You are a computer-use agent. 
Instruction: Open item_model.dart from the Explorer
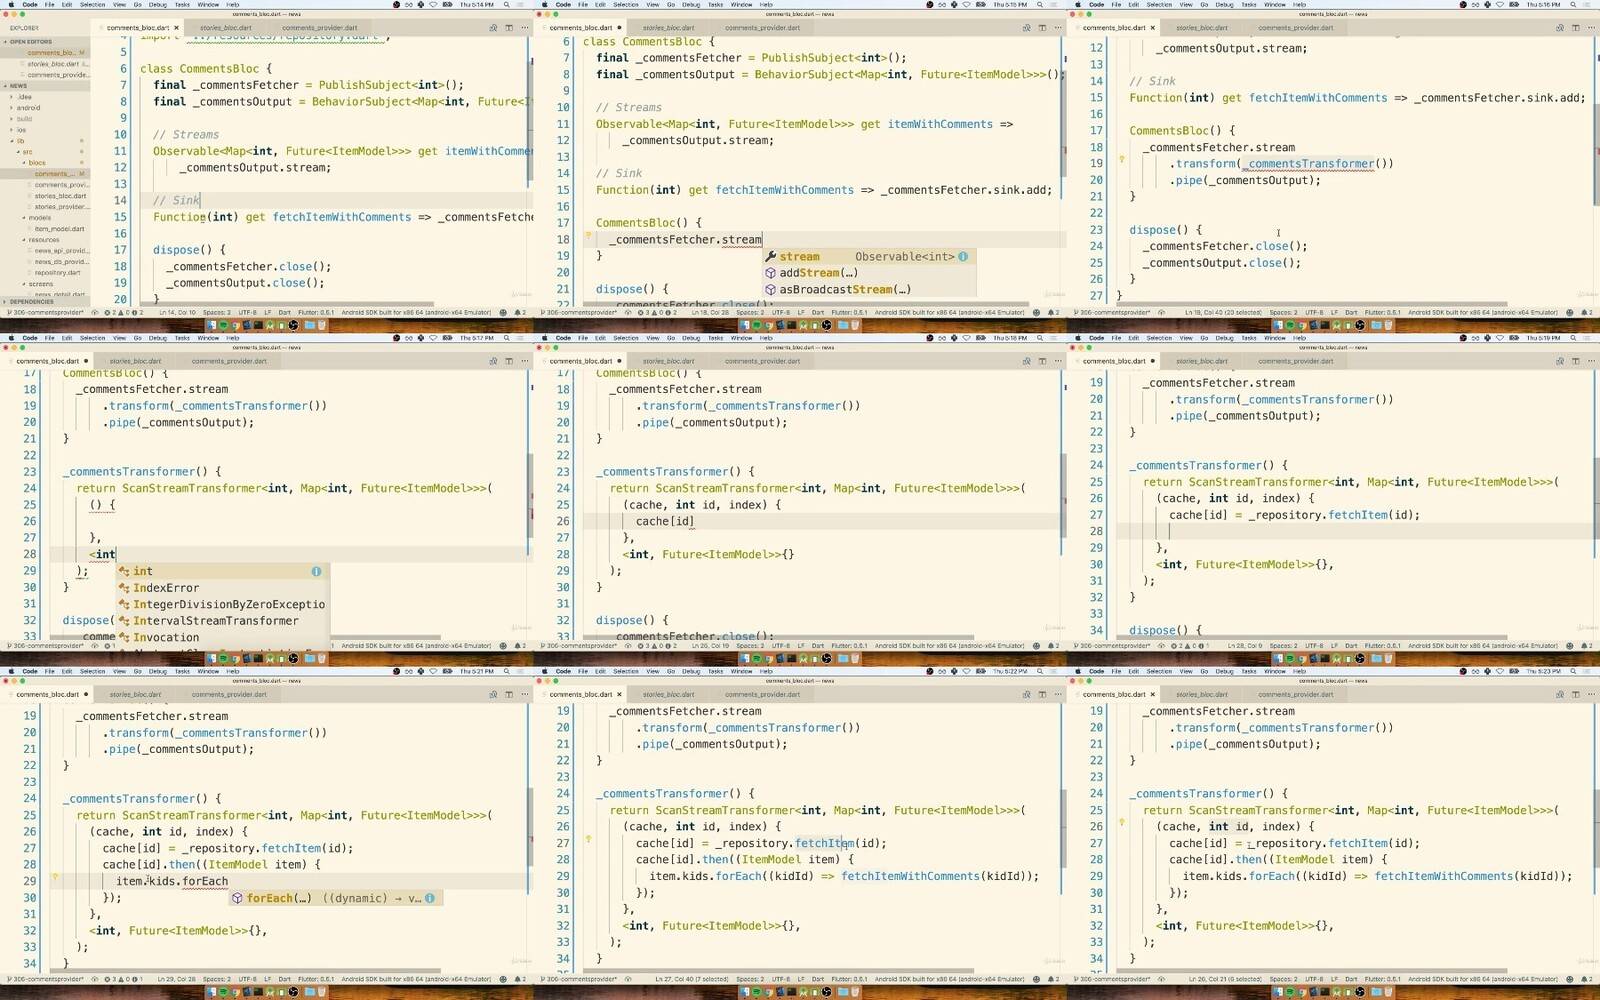pyautogui.click(x=59, y=229)
